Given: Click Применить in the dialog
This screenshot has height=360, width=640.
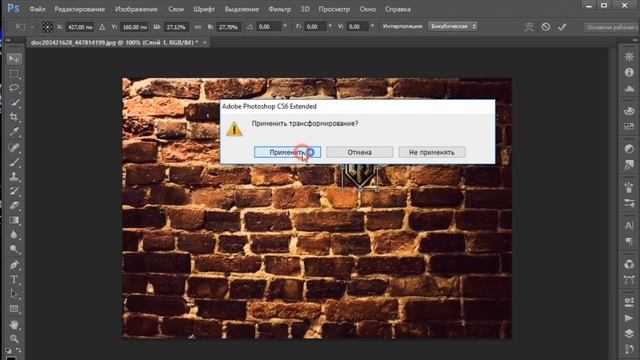Looking at the screenshot, I should pos(287,152).
